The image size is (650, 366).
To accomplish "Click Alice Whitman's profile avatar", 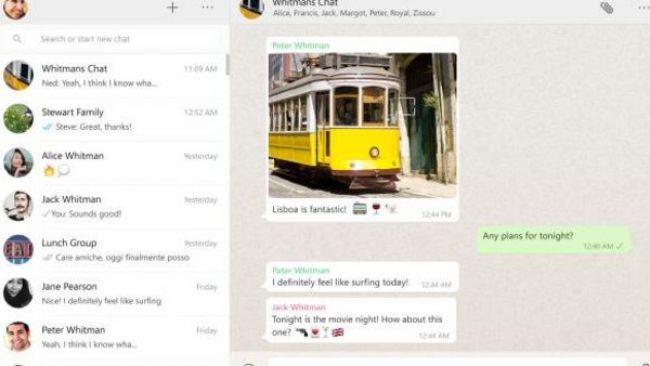I will [18, 162].
